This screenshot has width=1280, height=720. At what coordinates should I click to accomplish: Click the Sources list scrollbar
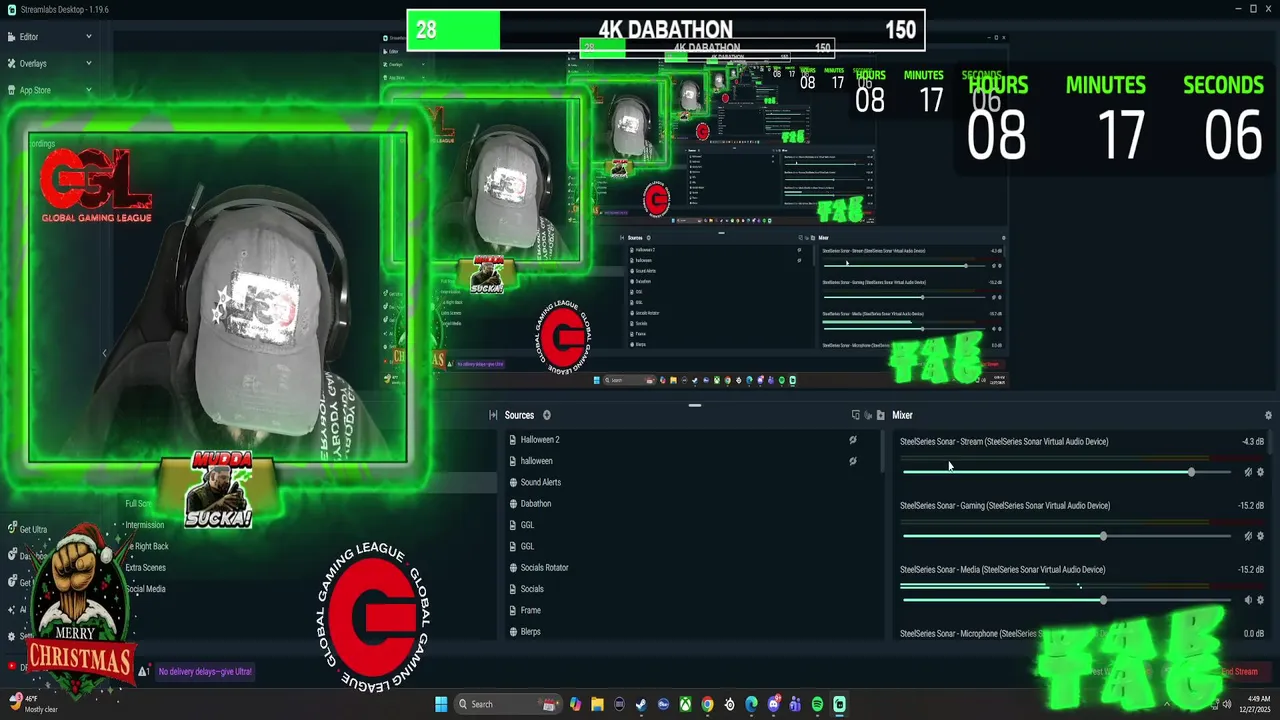coord(882,453)
